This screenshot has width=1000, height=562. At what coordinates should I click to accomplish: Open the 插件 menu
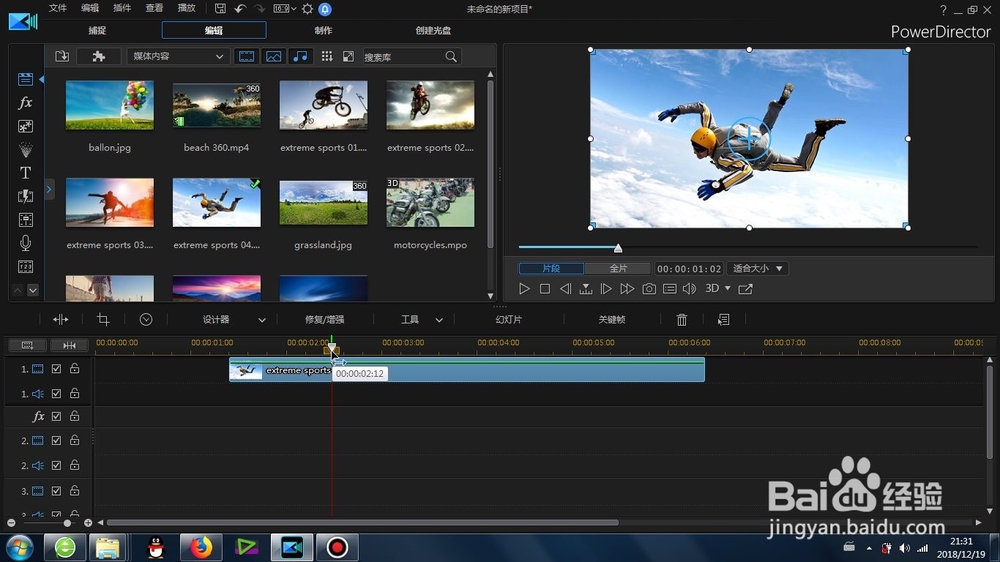pos(122,8)
